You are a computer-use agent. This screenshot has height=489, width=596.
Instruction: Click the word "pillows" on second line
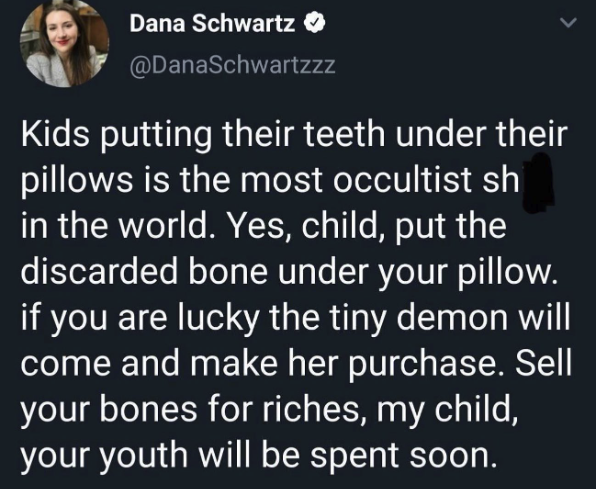coord(77,181)
